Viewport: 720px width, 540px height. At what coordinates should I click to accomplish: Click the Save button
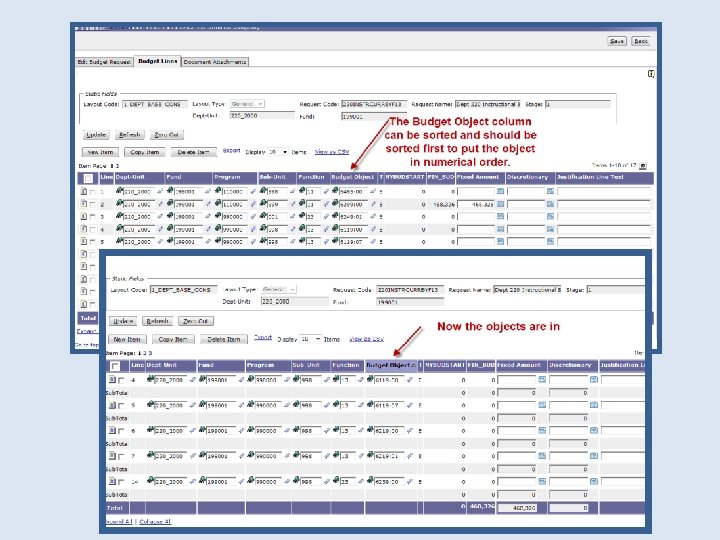point(617,41)
